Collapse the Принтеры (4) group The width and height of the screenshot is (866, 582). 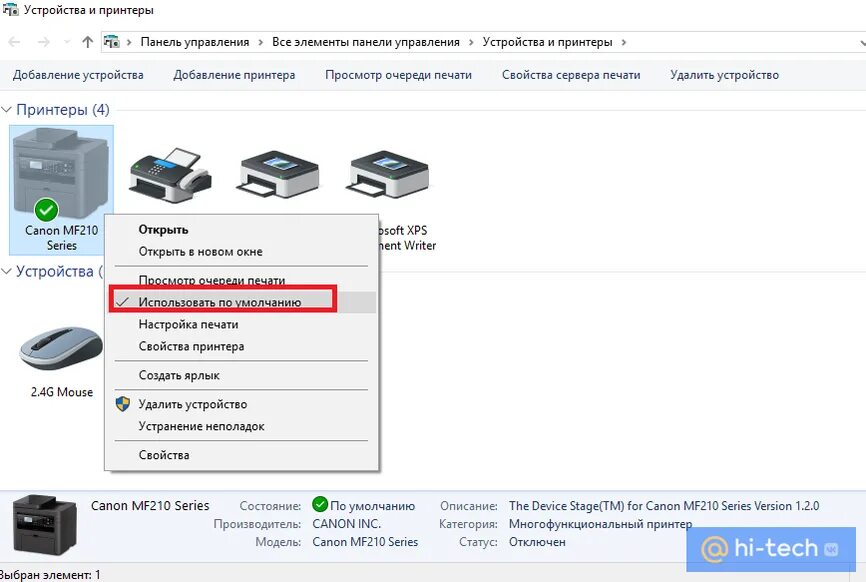click(x=7, y=110)
